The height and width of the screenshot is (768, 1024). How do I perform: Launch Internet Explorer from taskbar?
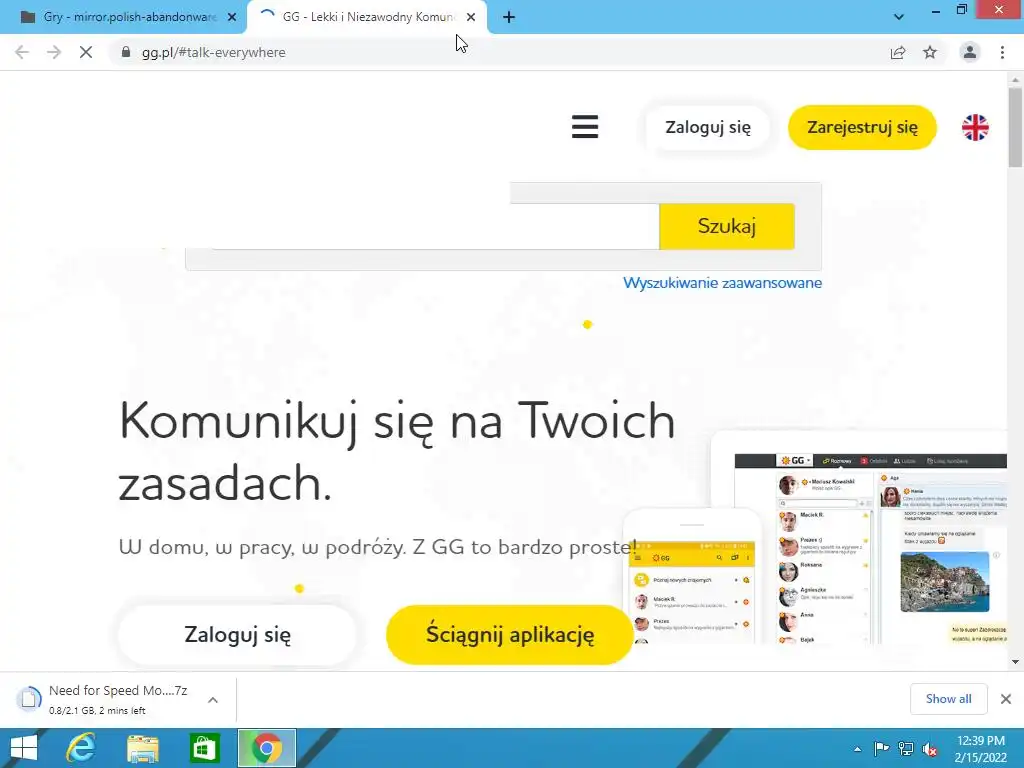tap(81, 748)
